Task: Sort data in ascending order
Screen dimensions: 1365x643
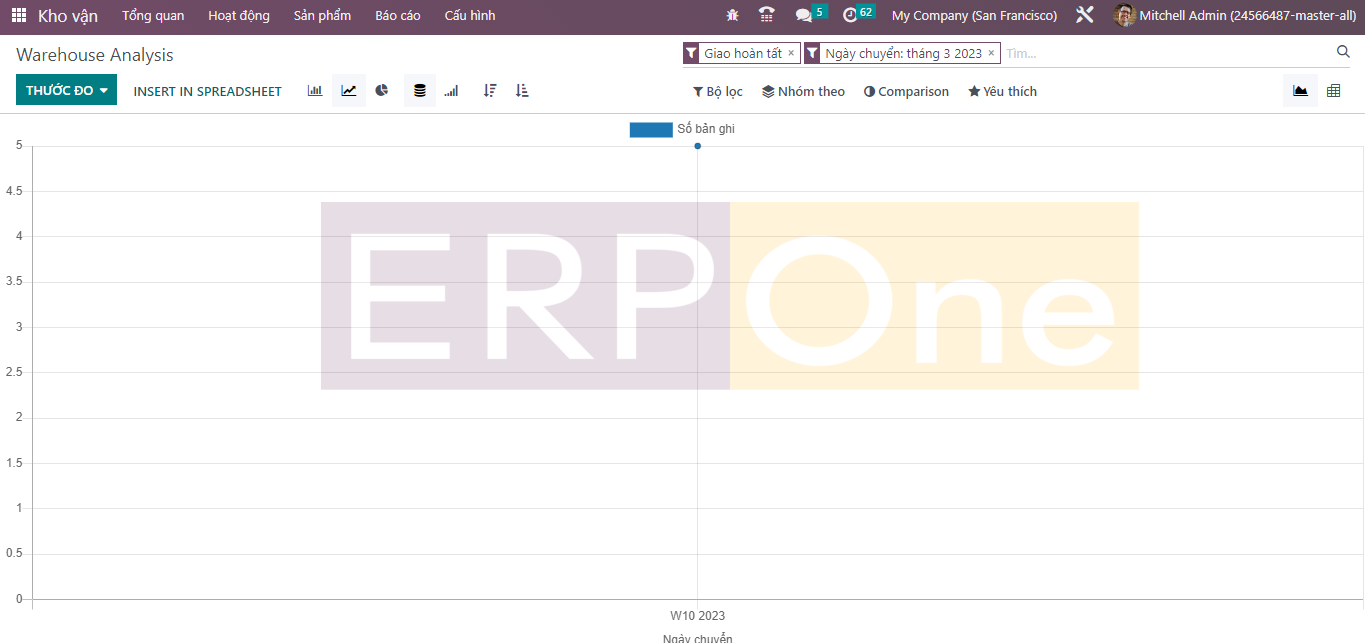Action: 522,91
